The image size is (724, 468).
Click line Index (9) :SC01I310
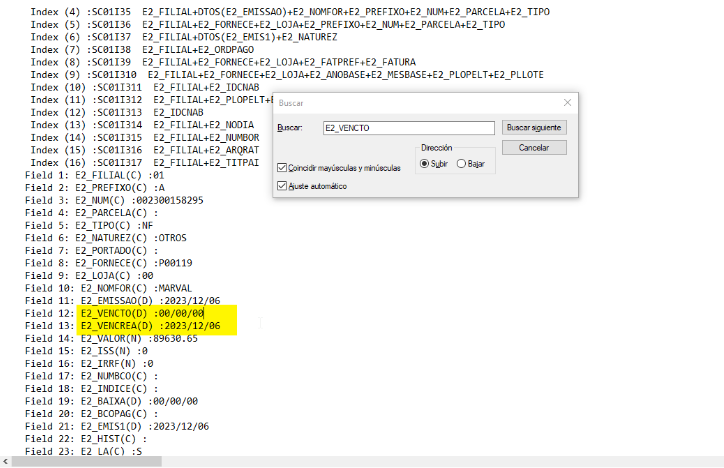pyautogui.click(x=287, y=75)
